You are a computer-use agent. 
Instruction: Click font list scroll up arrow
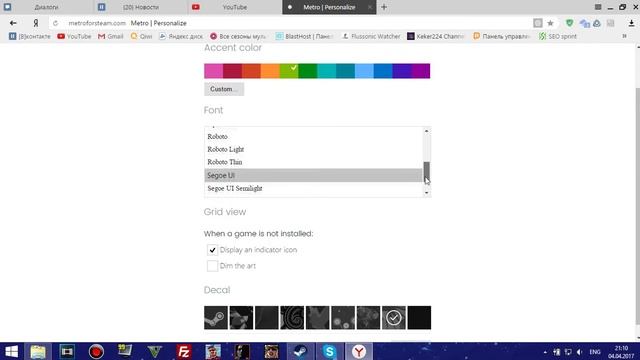point(427,131)
